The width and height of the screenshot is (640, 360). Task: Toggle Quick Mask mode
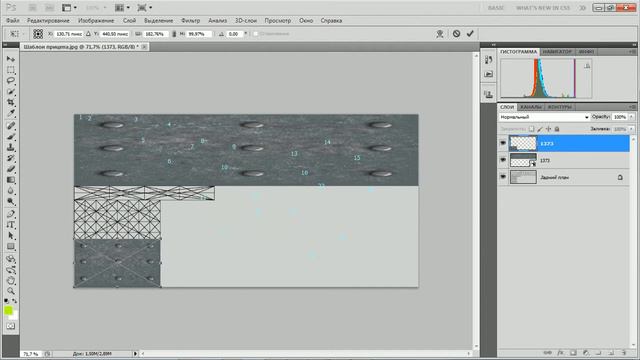(x=11, y=326)
